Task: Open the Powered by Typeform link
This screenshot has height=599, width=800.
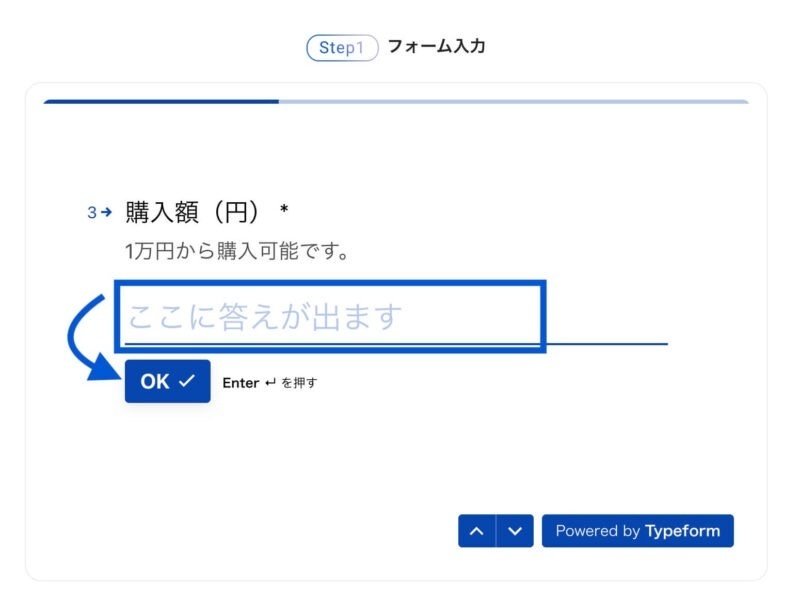Action: coord(638,531)
